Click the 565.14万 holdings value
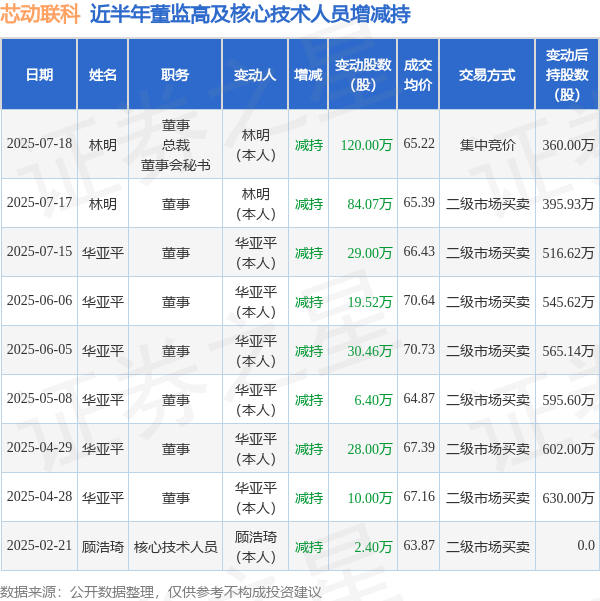This screenshot has width=600, height=601. pyautogui.click(x=568, y=351)
